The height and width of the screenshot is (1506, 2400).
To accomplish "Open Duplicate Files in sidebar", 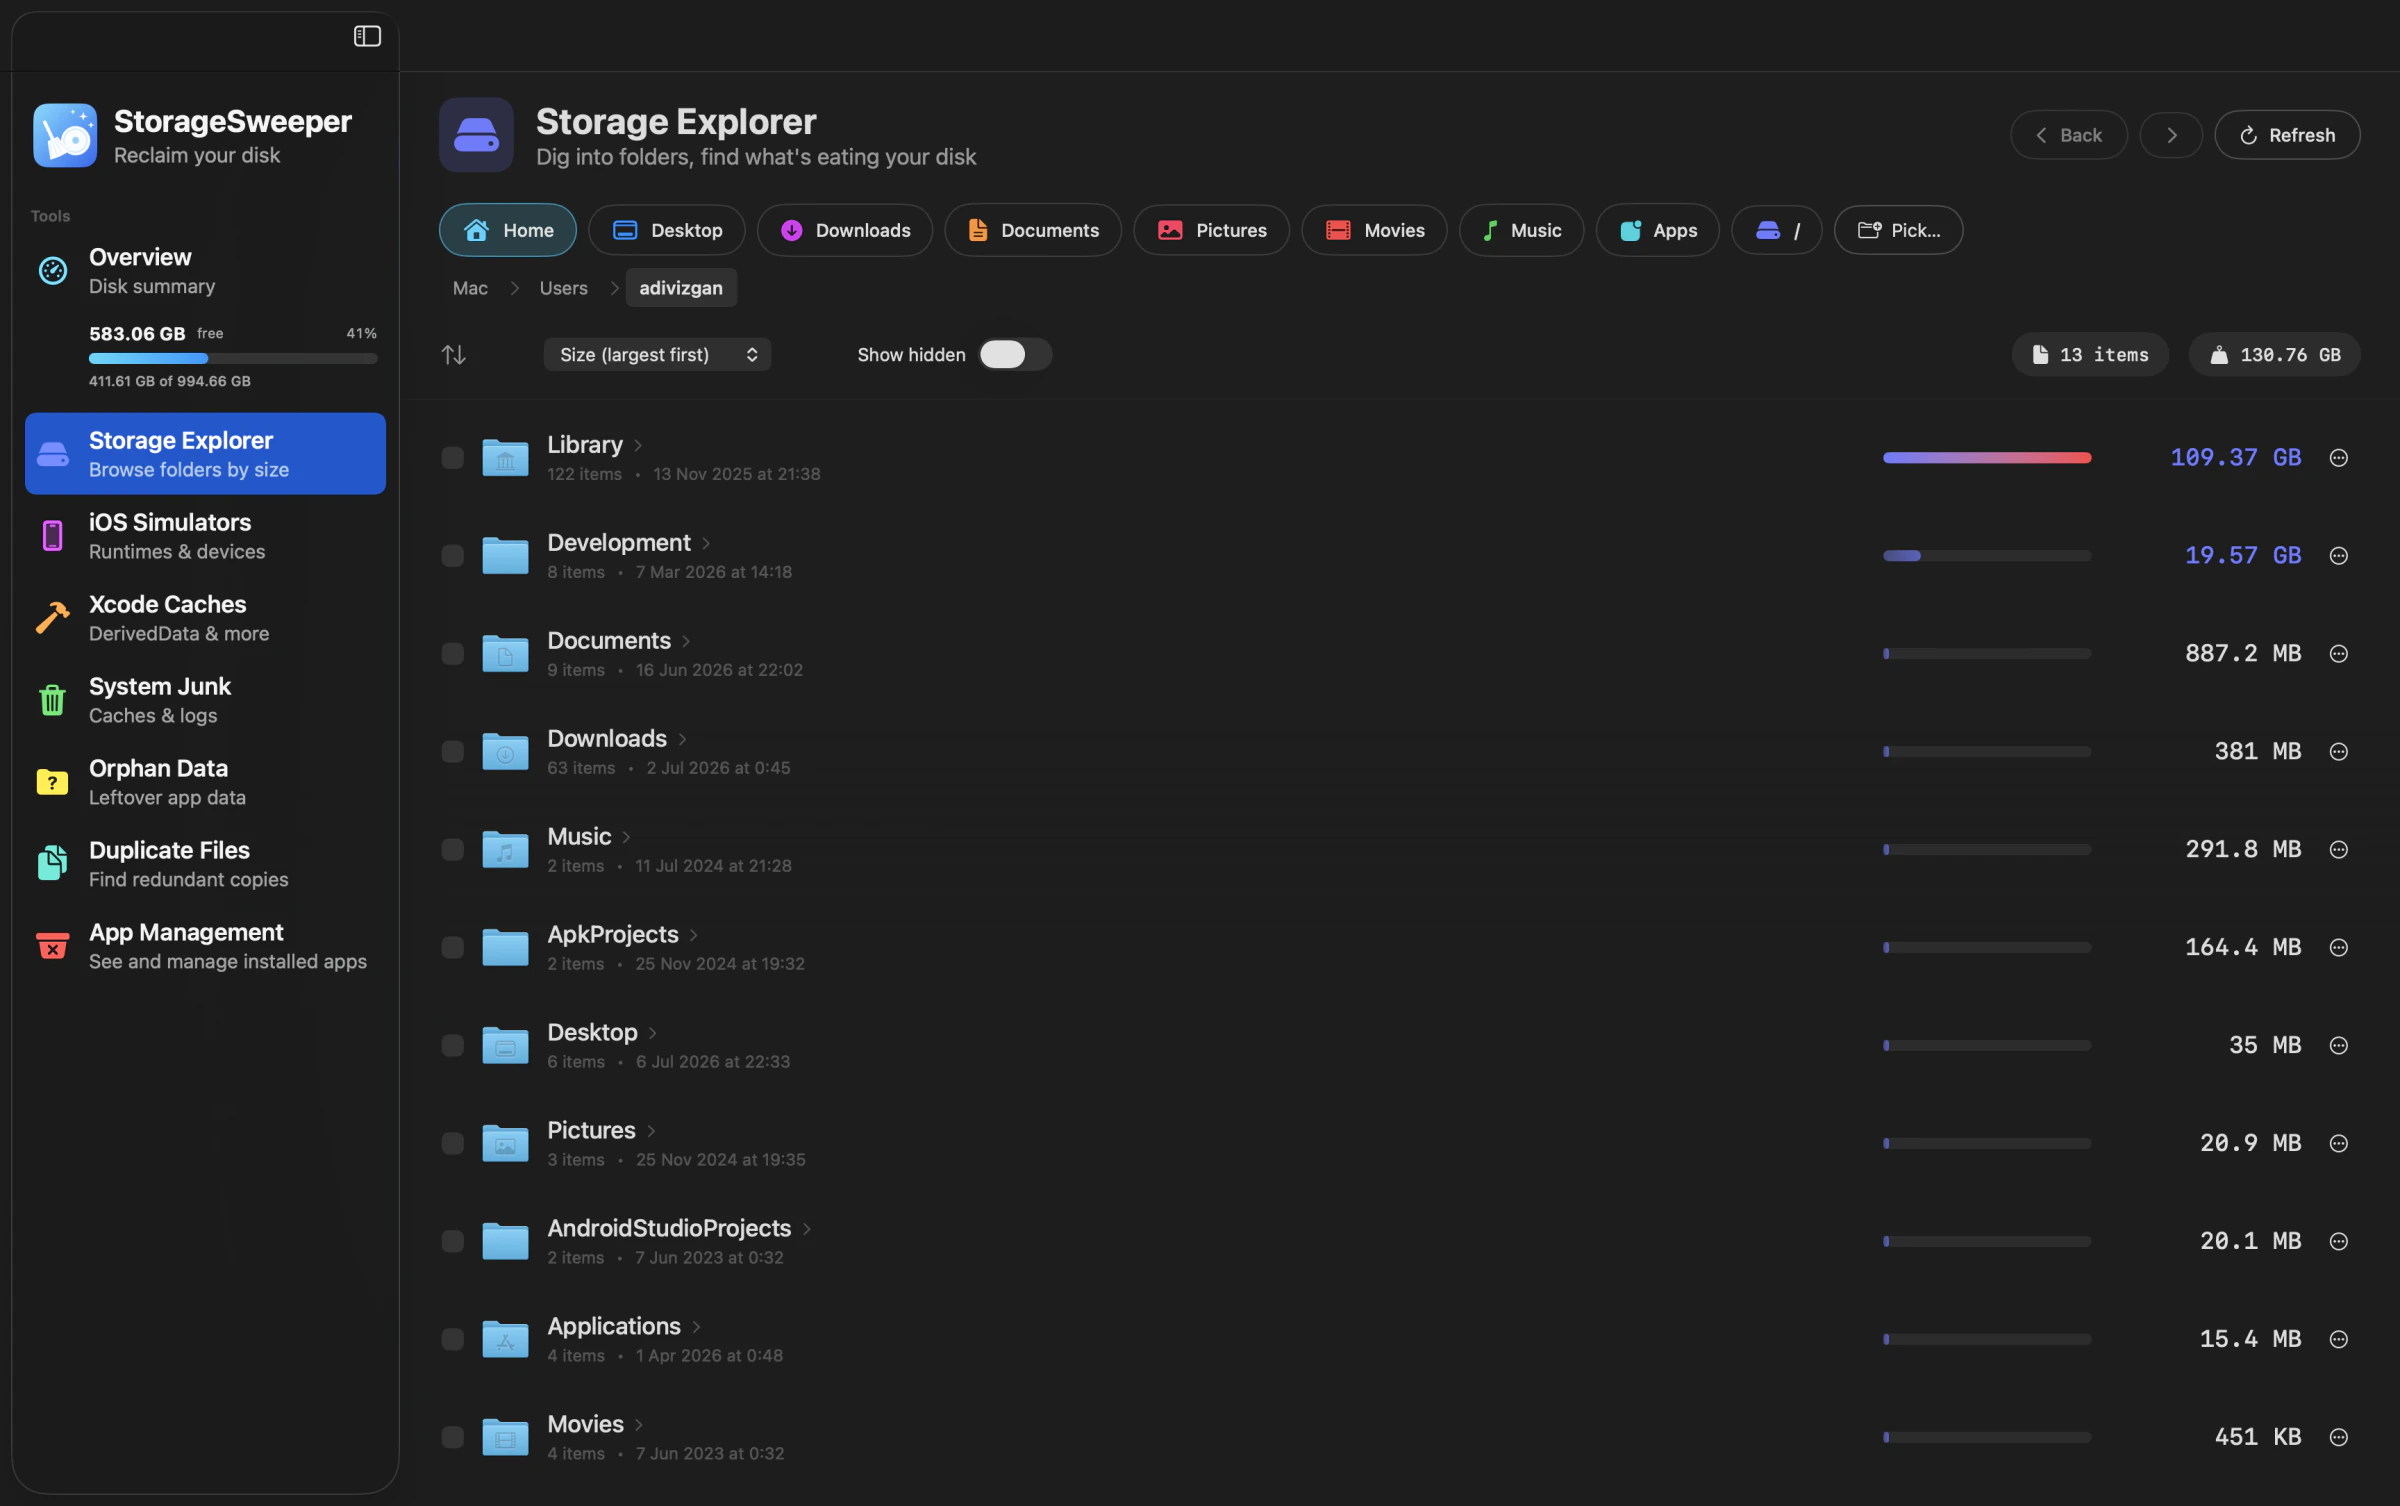I will 205,864.
